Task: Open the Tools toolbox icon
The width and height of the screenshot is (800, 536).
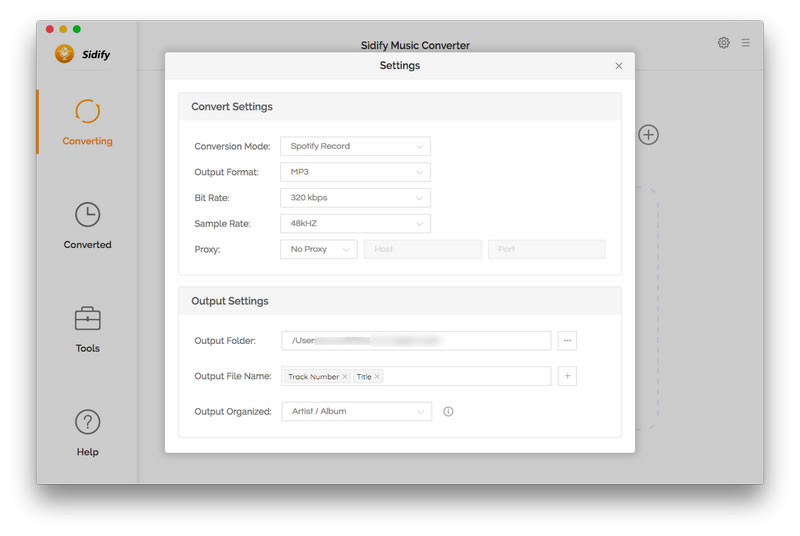Action: pos(87,319)
